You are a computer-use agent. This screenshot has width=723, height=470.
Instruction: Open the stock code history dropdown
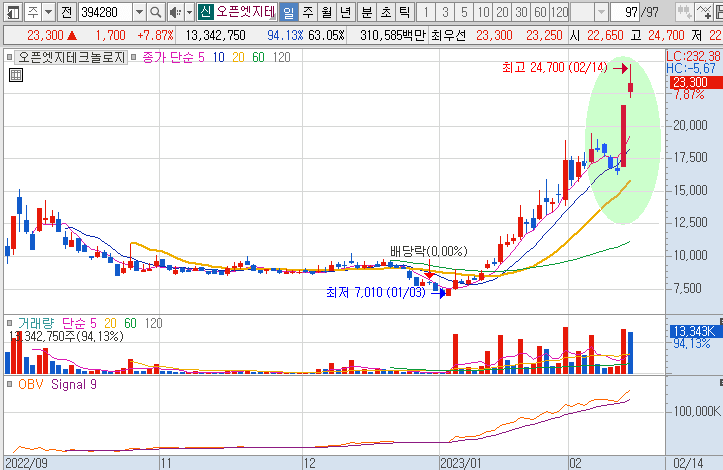point(139,12)
